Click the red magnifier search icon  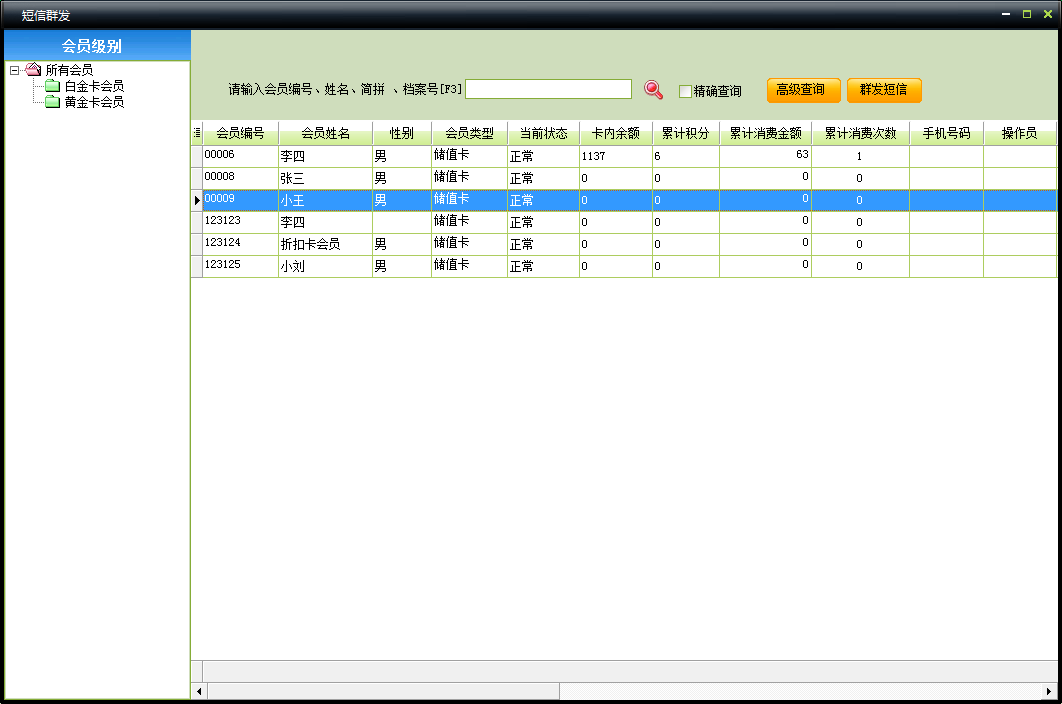click(653, 89)
